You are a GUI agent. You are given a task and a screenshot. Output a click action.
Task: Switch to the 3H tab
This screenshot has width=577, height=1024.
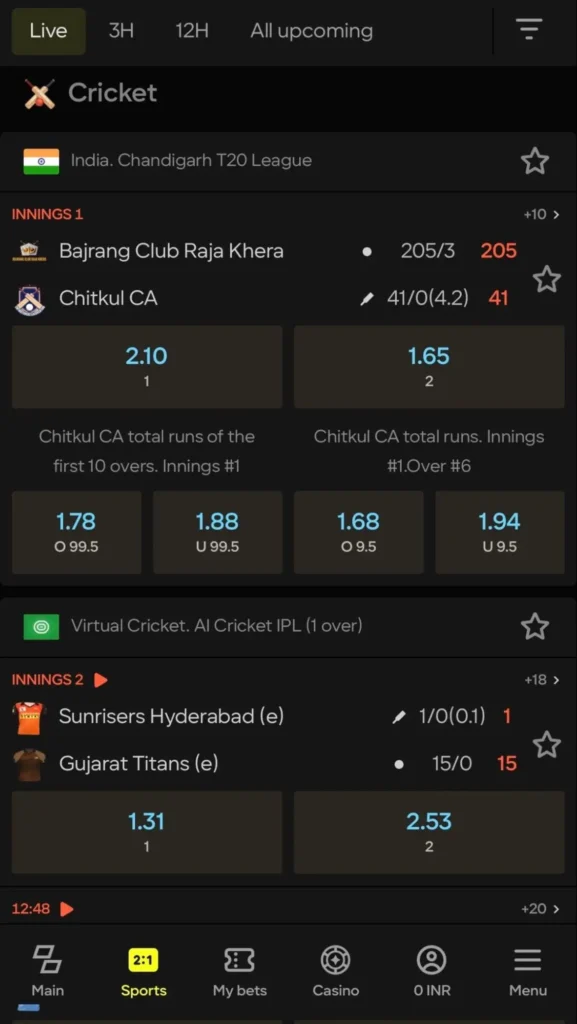(121, 31)
